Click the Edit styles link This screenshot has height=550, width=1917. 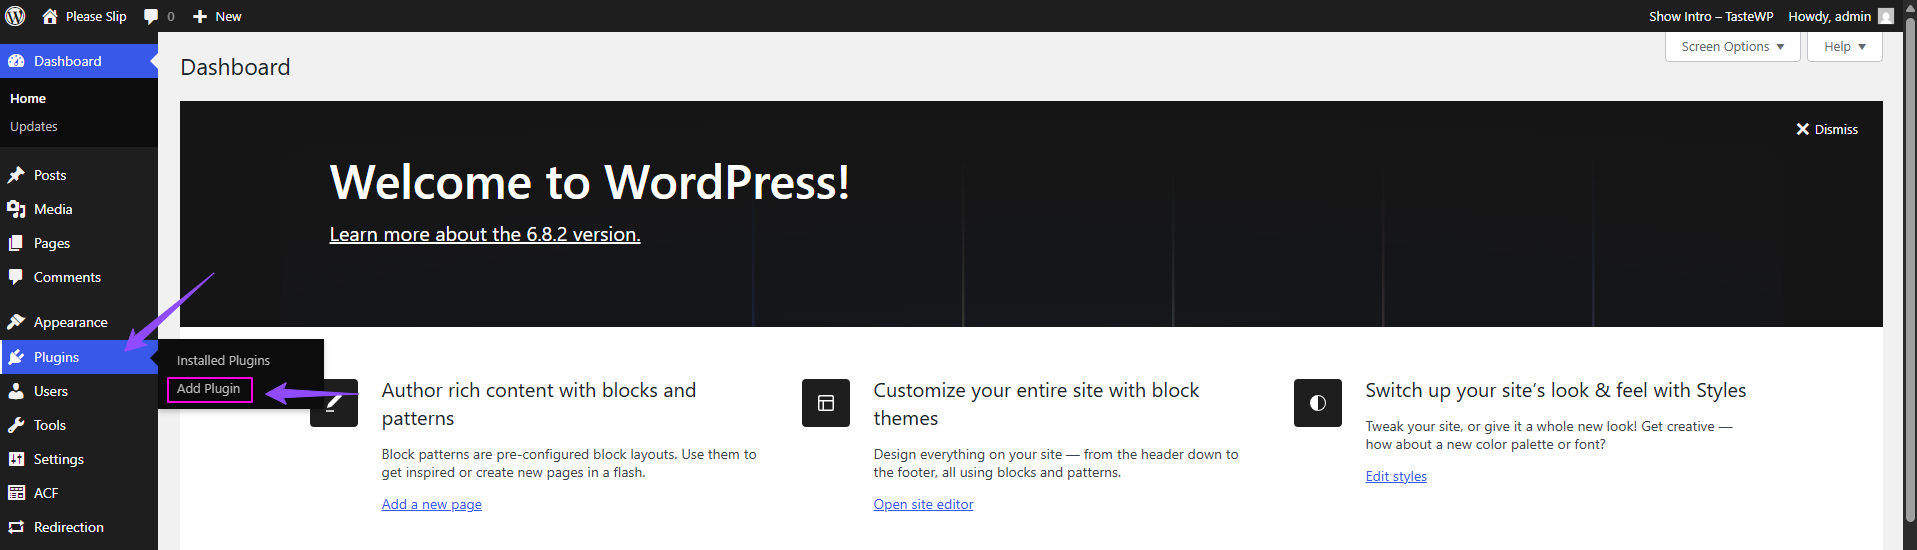click(x=1396, y=476)
